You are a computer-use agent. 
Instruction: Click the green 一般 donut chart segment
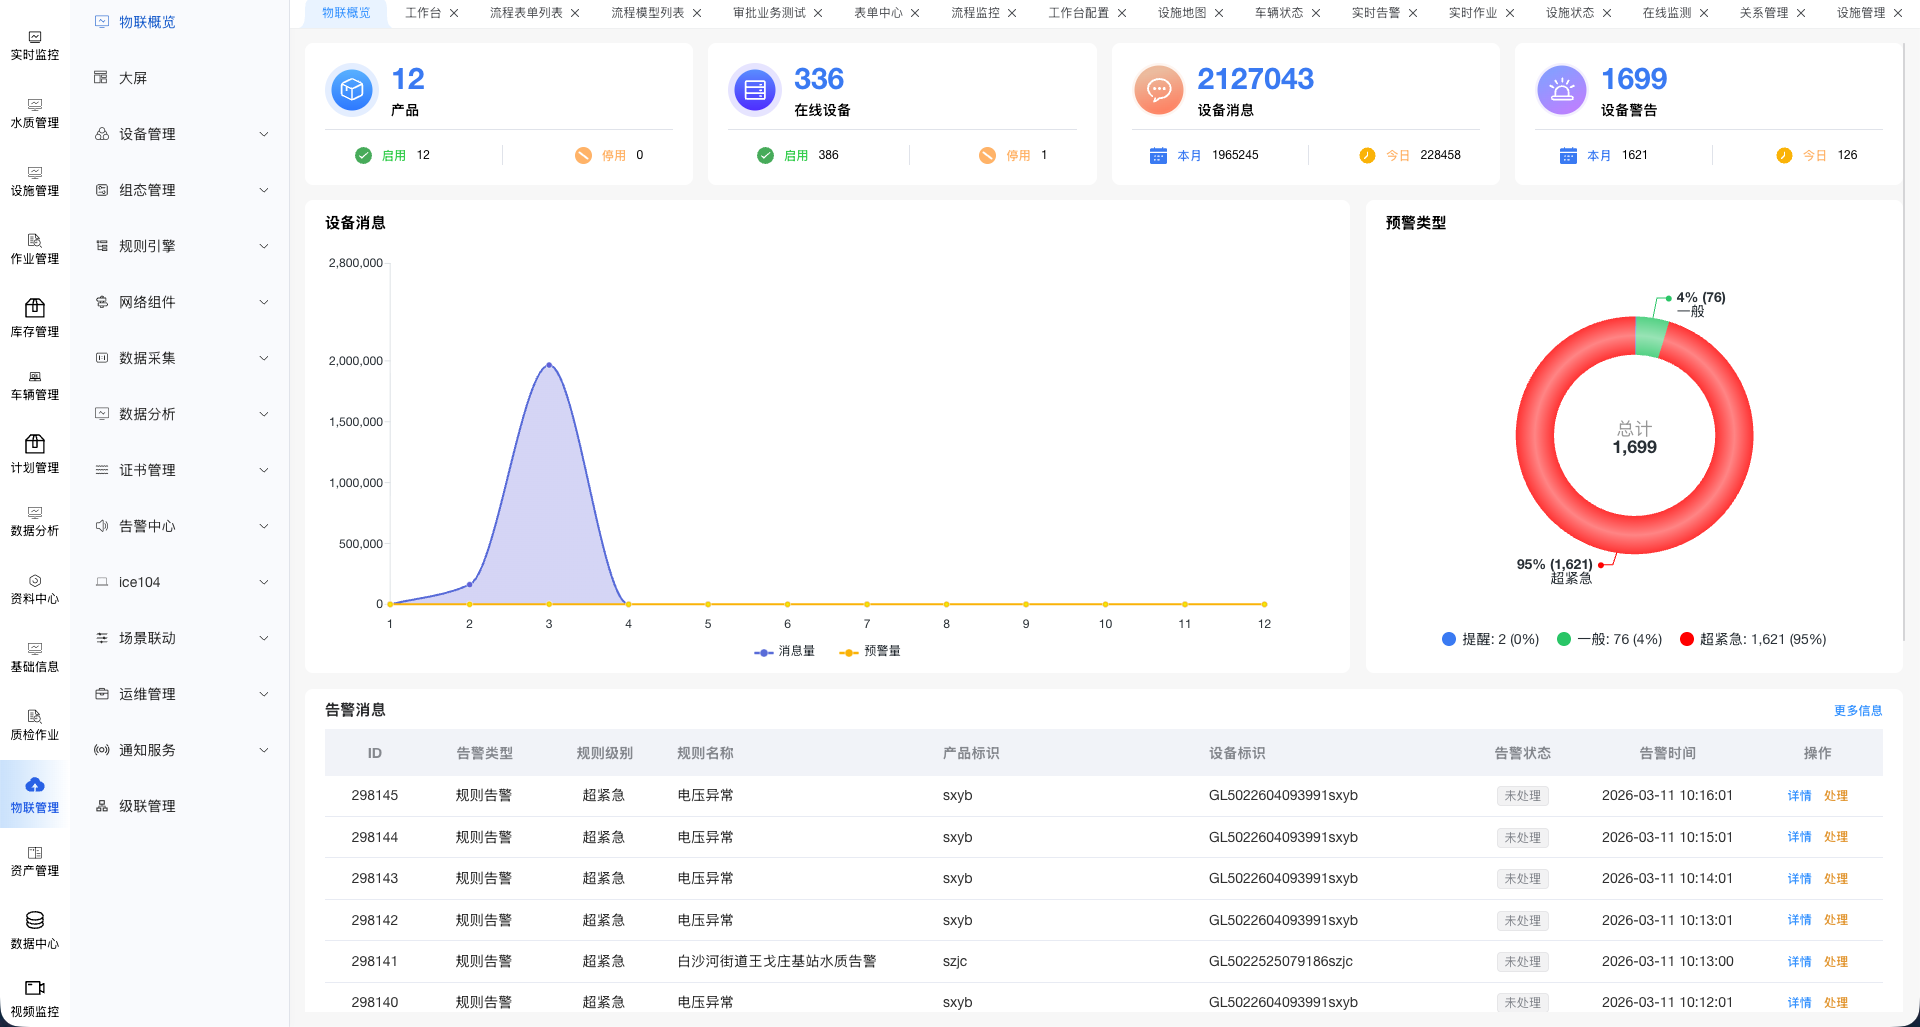point(1651,336)
